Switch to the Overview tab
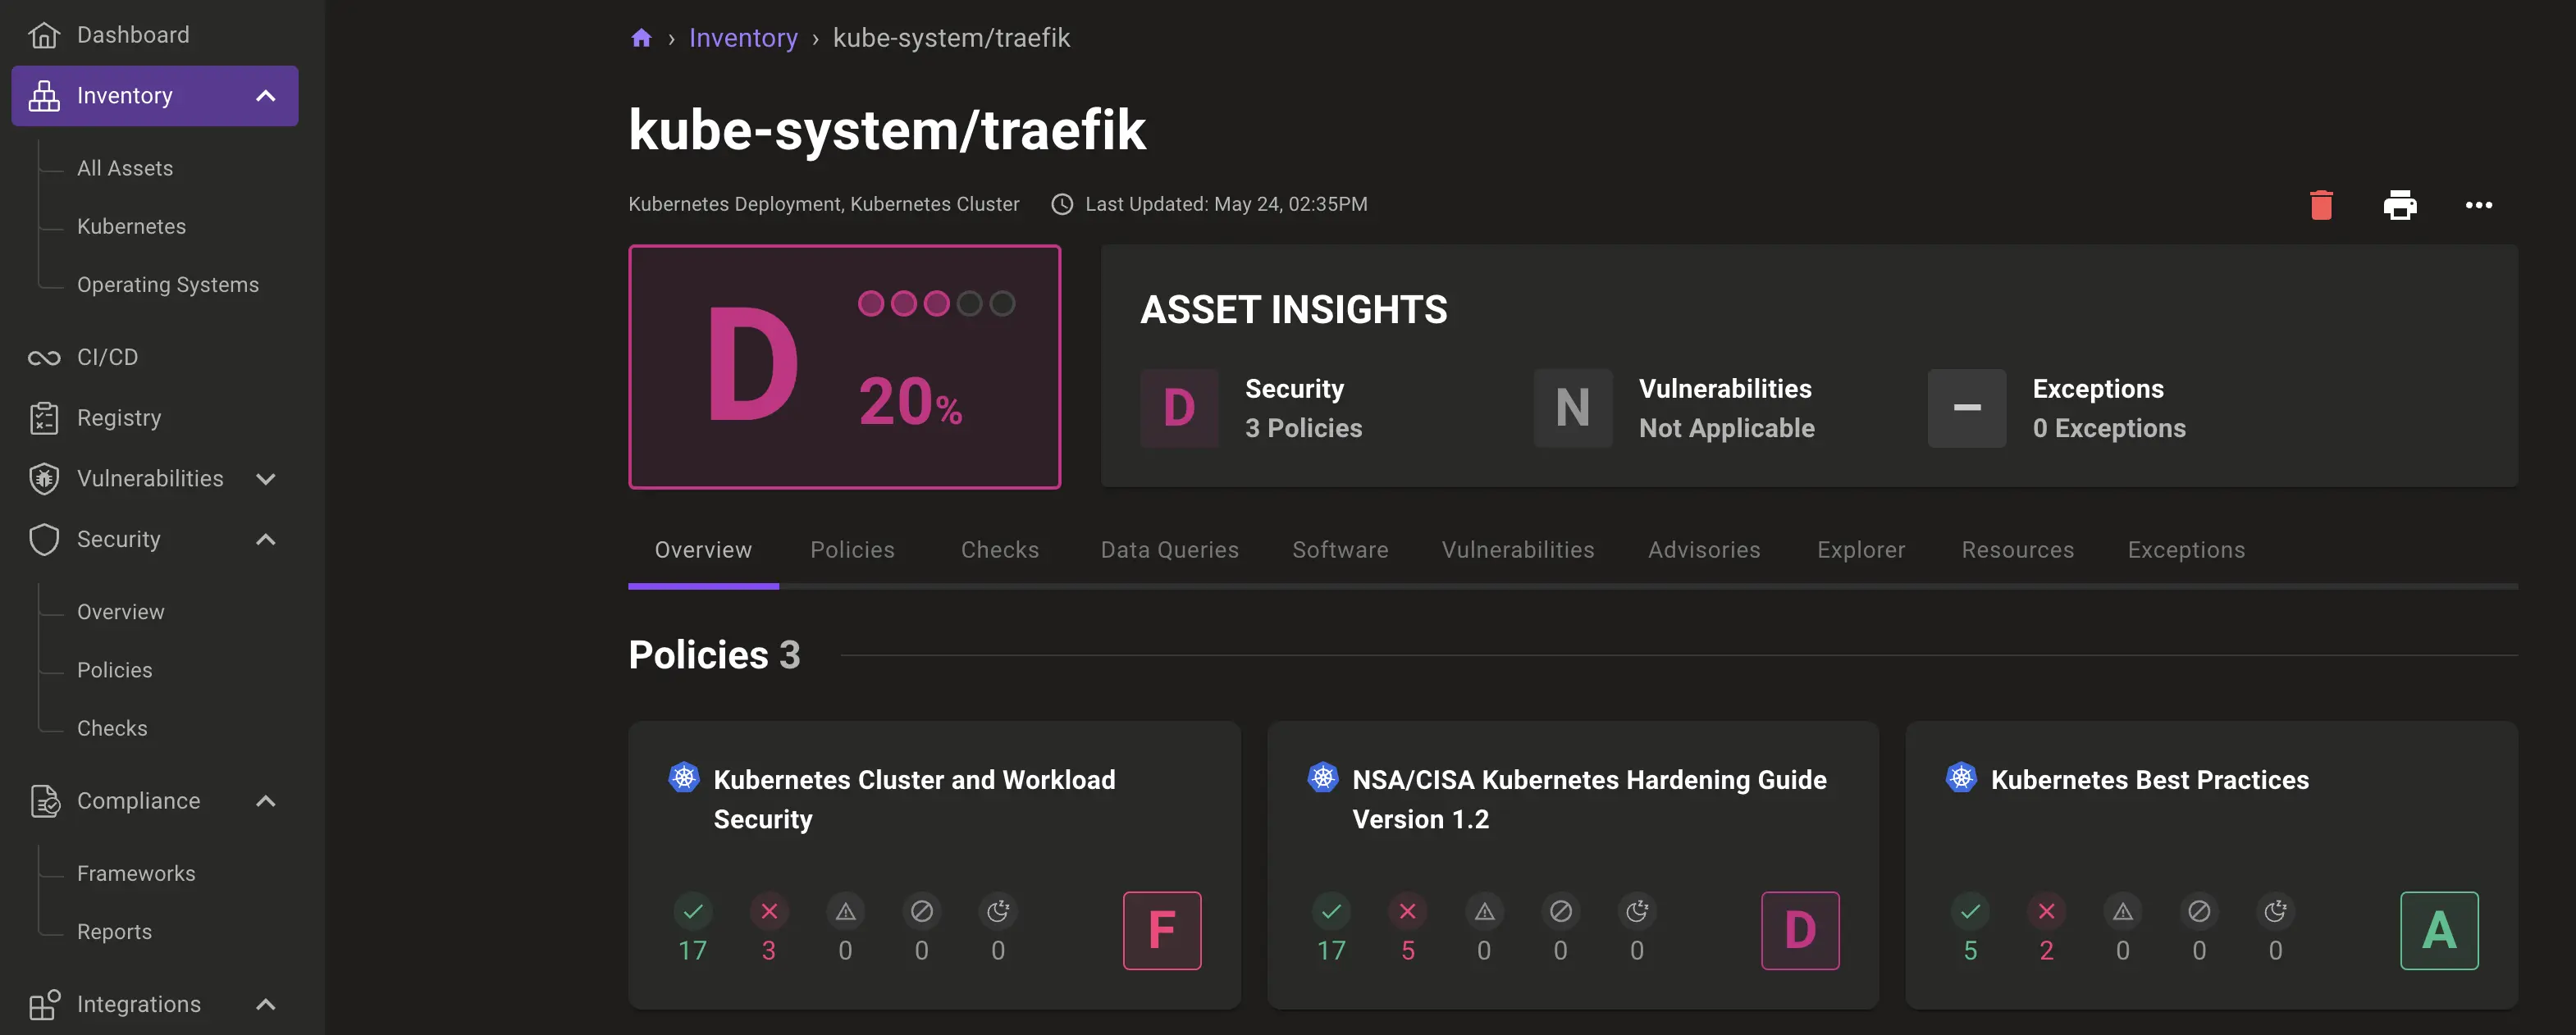 click(703, 550)
